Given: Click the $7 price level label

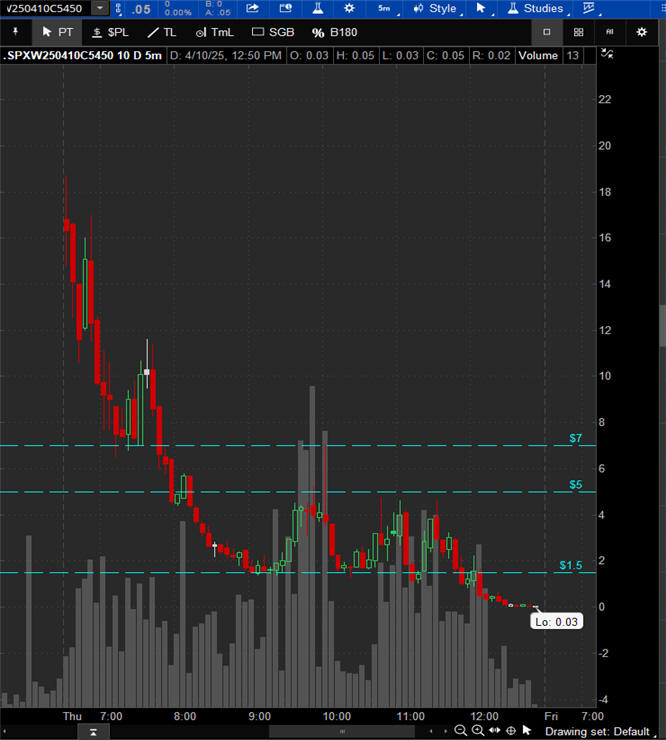Looking at the screenshot, I should click(x=575, y=438).
